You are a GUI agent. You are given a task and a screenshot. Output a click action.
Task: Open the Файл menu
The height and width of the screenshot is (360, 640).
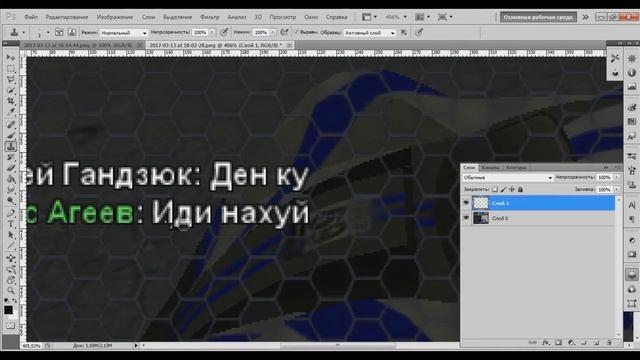[31, 17]
